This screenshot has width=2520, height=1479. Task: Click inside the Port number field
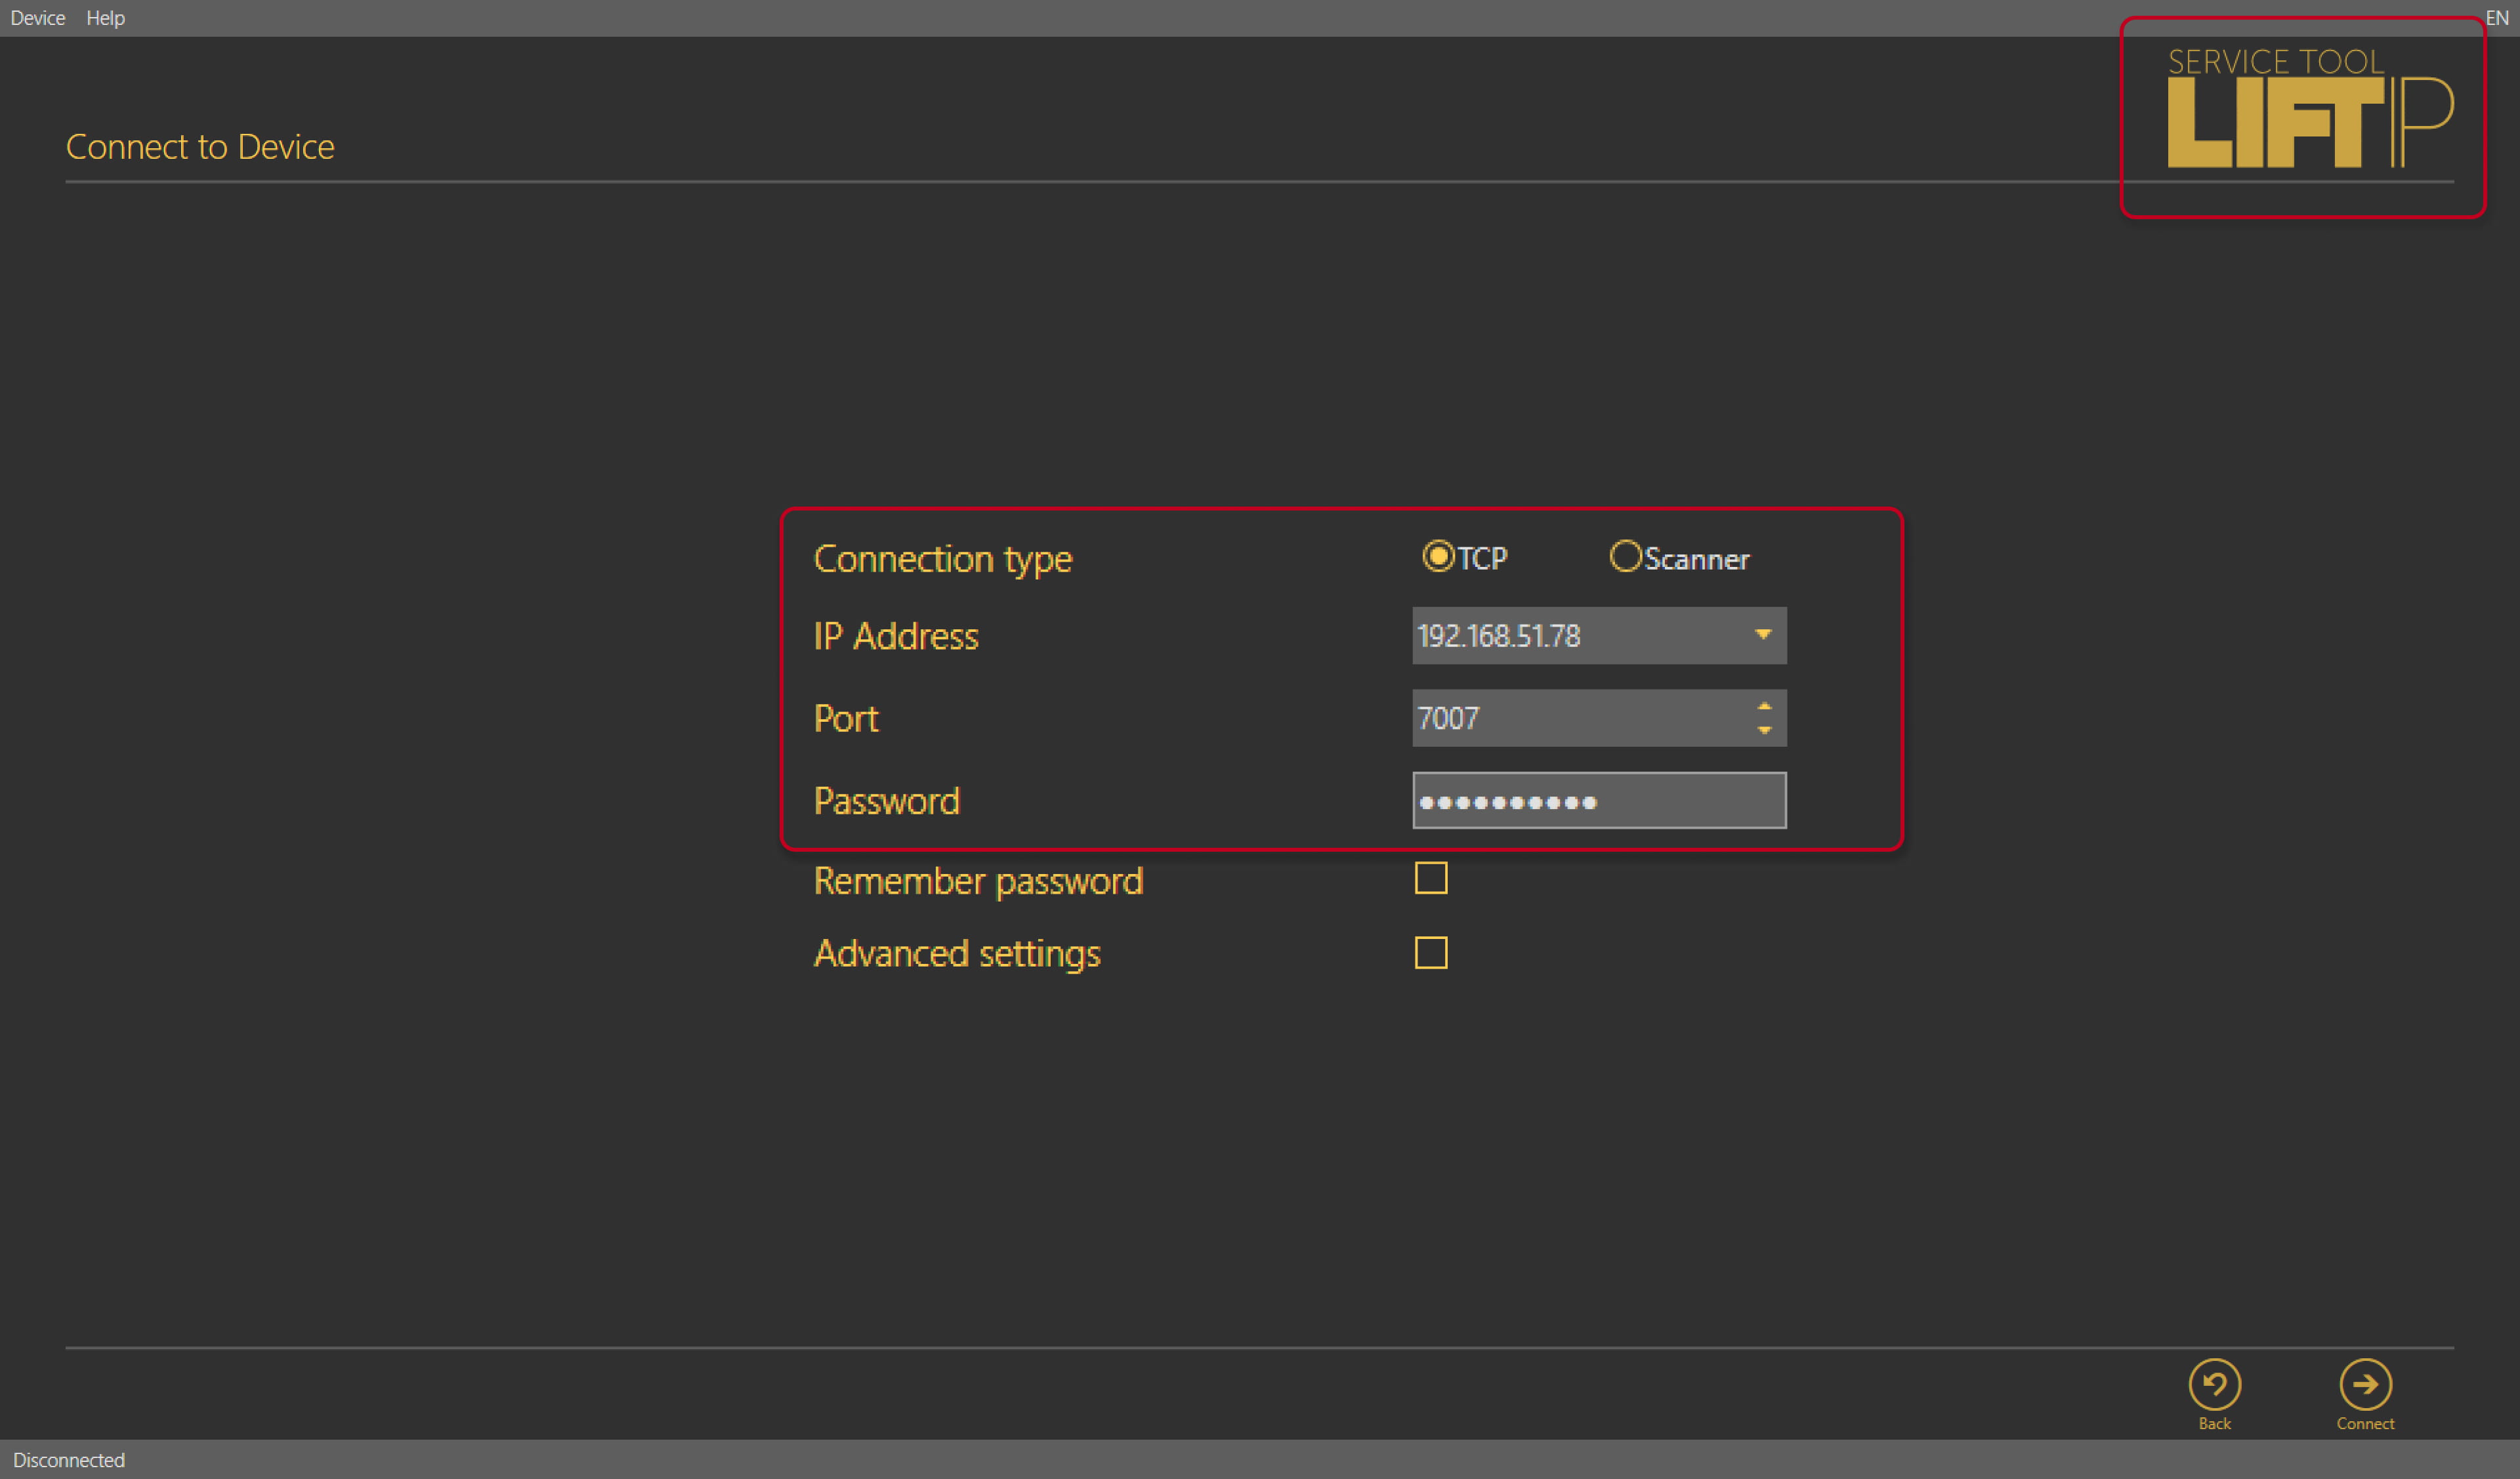click(1580, 718)
